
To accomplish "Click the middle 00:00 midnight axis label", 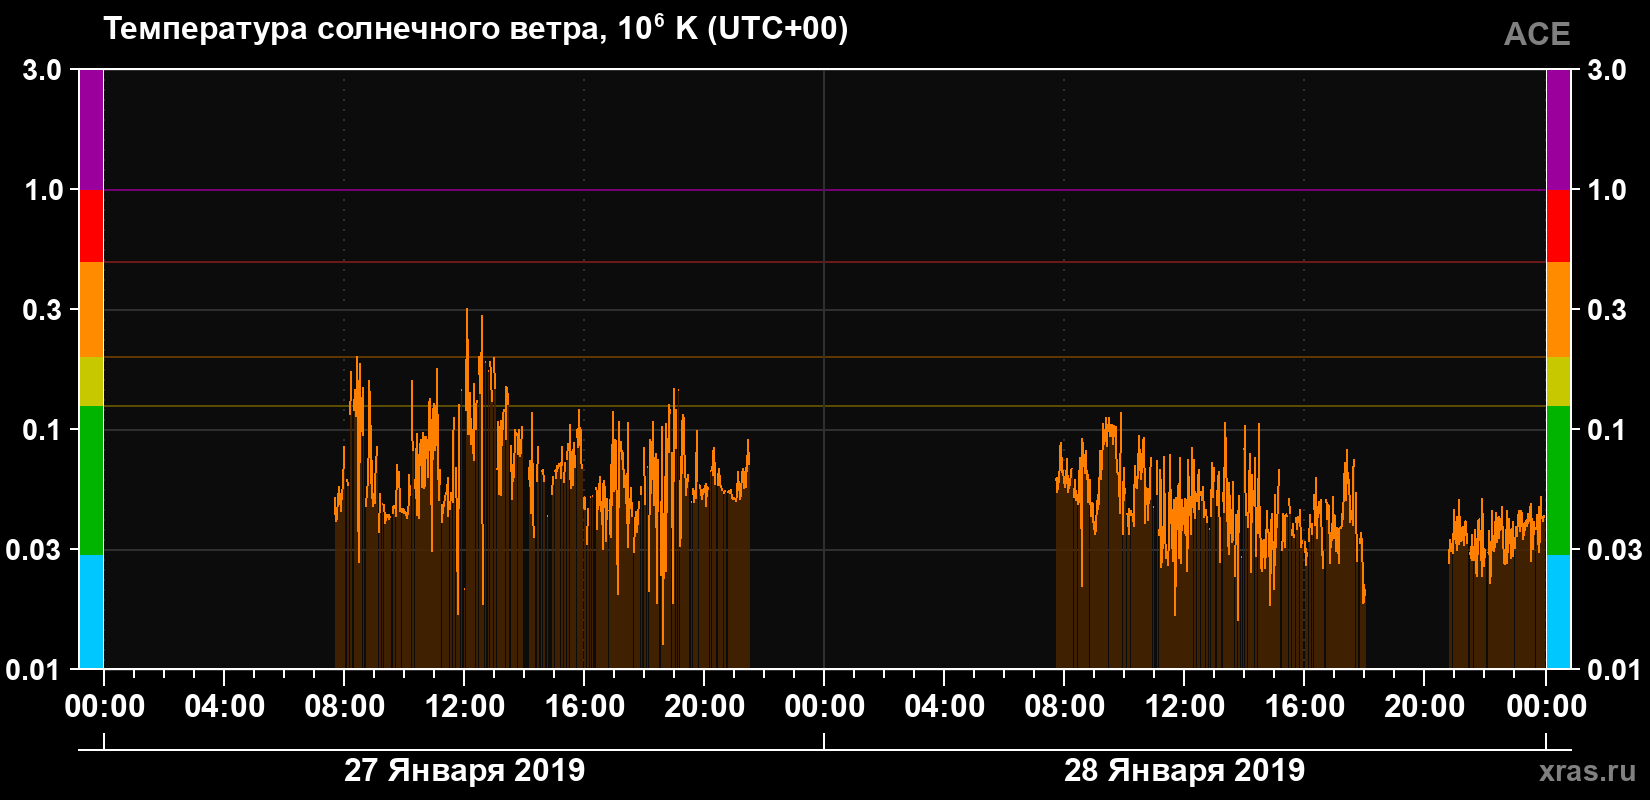I will pos(824,706).
